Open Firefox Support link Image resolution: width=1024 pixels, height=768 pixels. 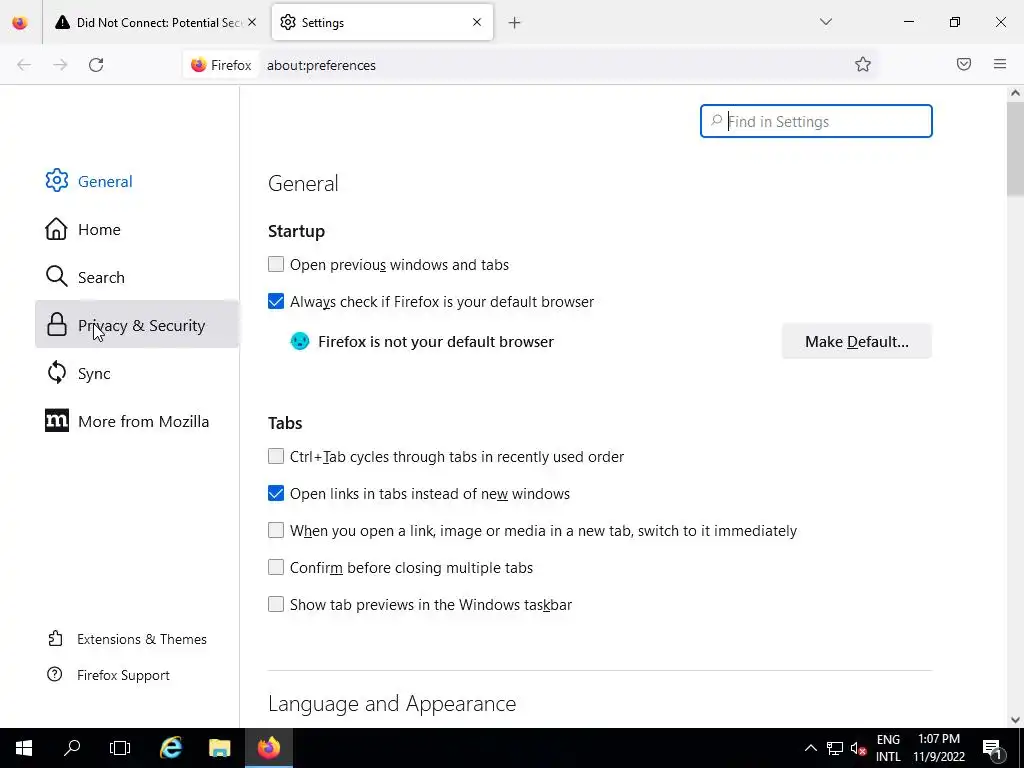point(123,675)
